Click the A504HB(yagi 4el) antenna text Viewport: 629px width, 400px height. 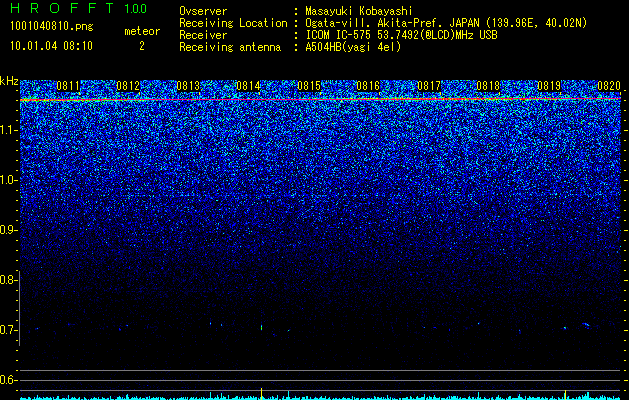[x=353, y=47]
